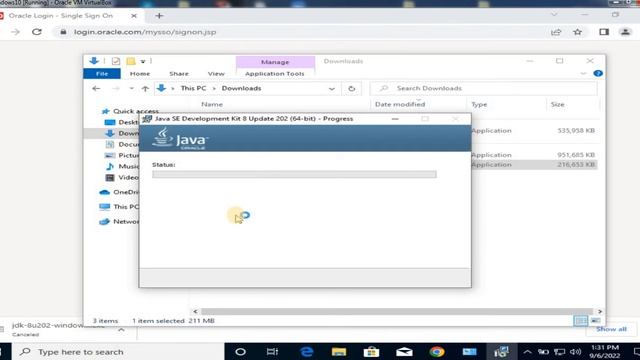
Task: Reload the Oracle login page in Chrome
Action: [37, 32]
